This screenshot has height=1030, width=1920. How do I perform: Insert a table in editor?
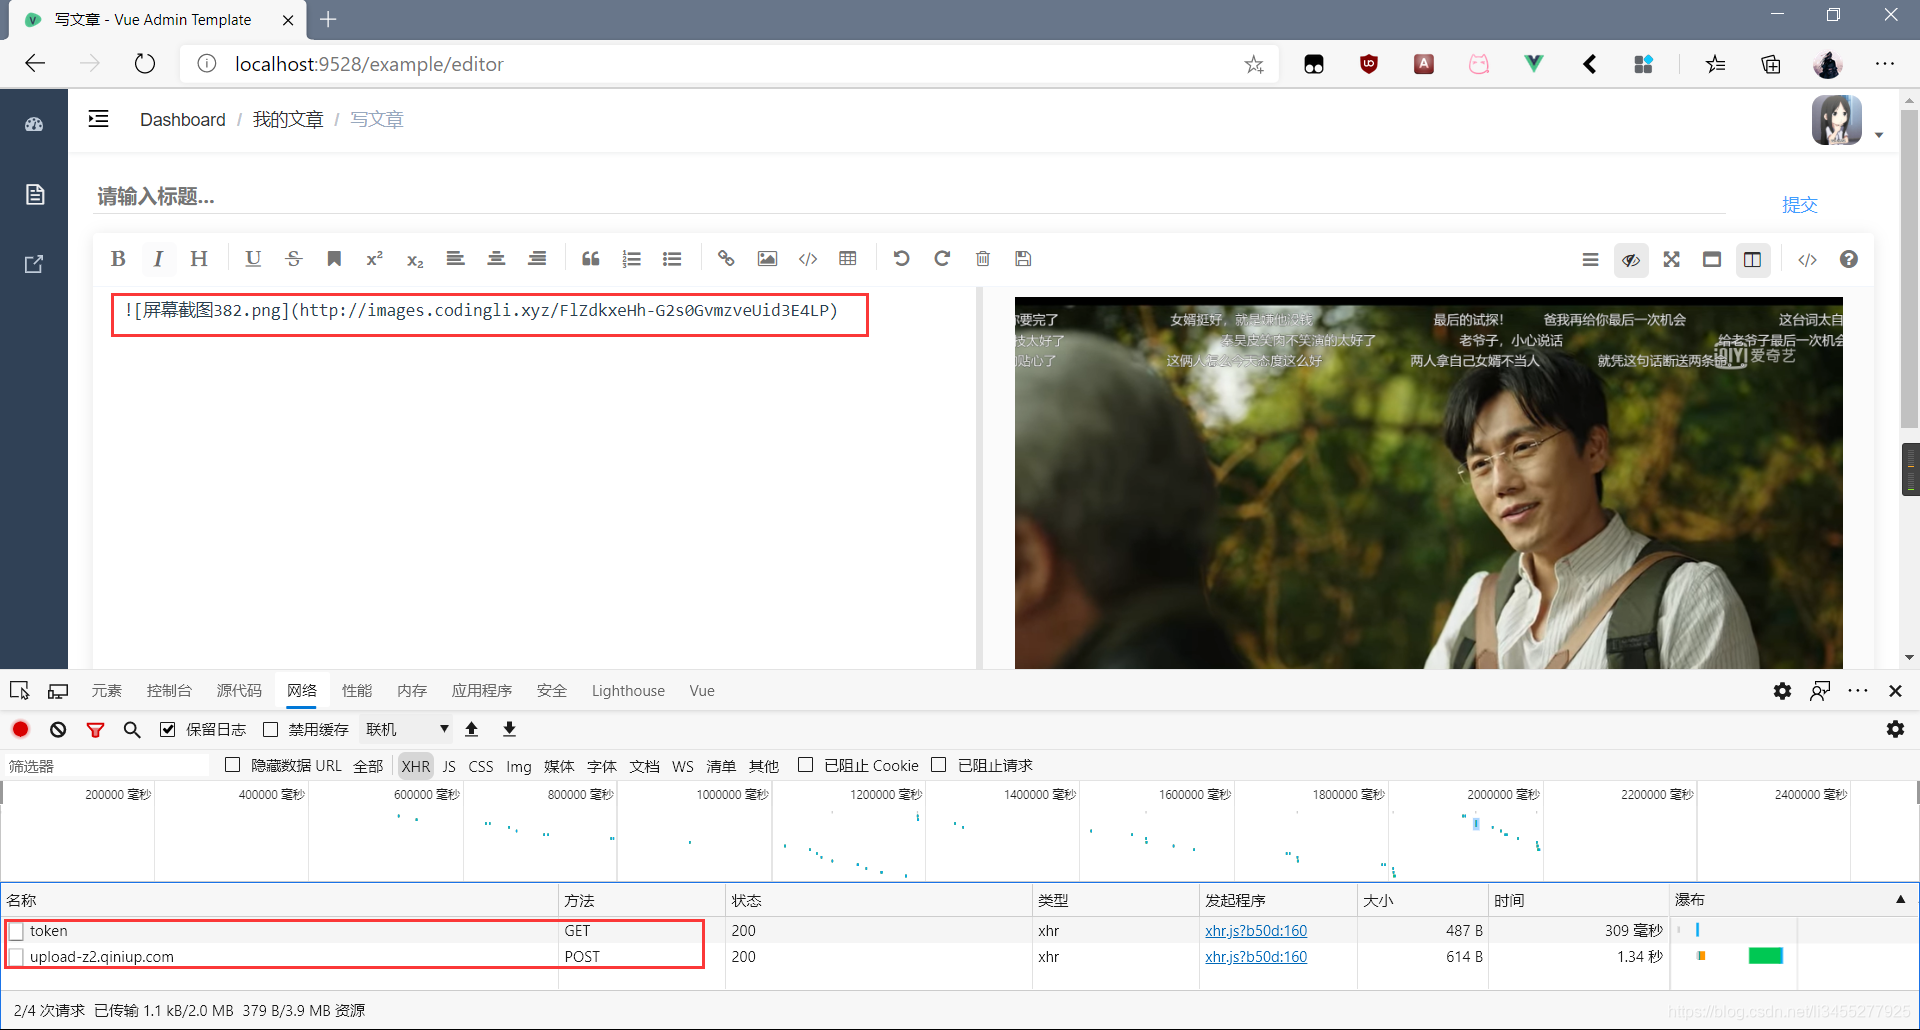pyautogui.click(x=848, y=259)
